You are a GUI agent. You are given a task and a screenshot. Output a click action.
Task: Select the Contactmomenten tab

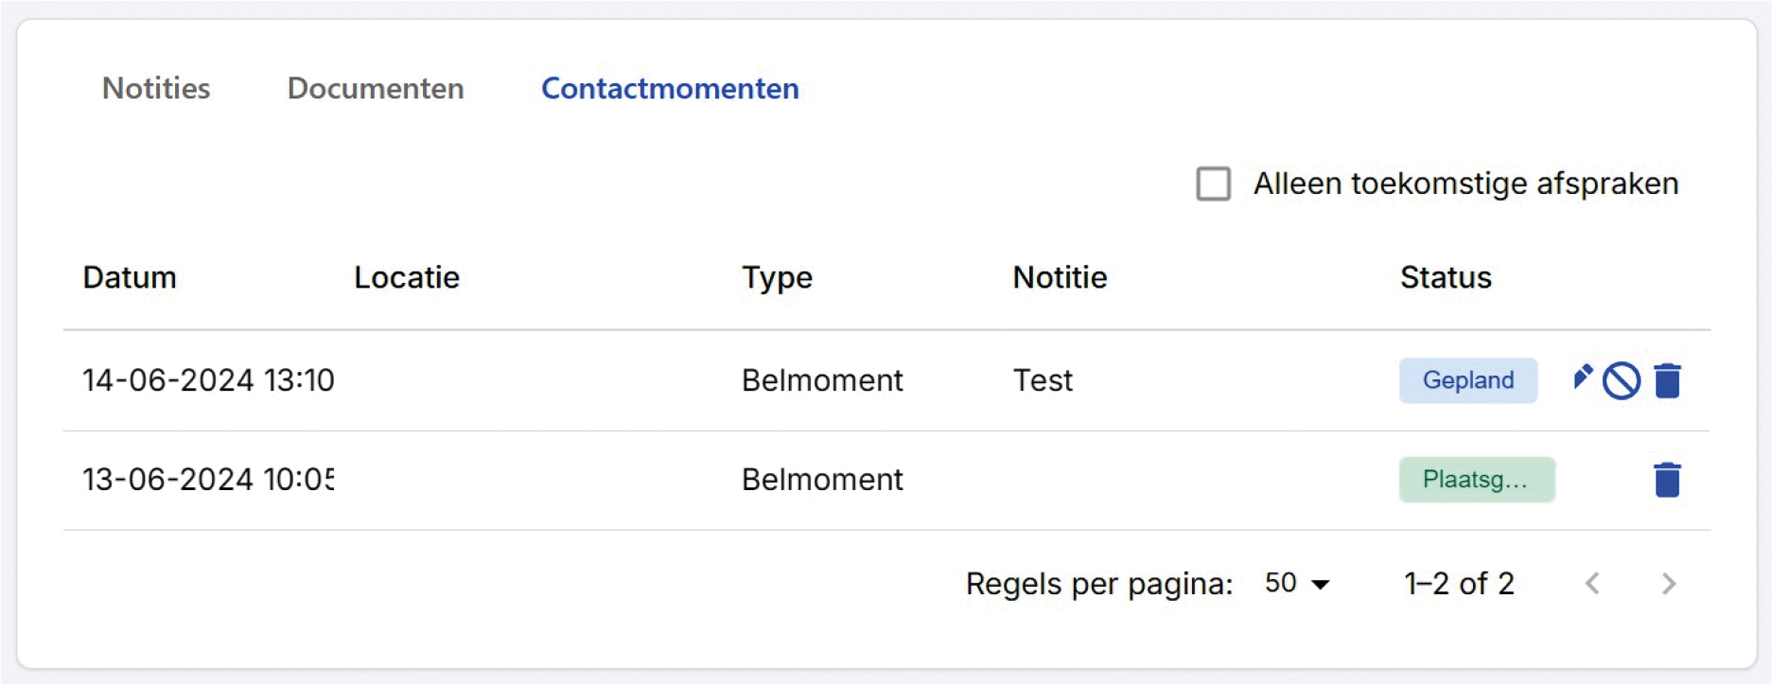[x=670, y=89]
